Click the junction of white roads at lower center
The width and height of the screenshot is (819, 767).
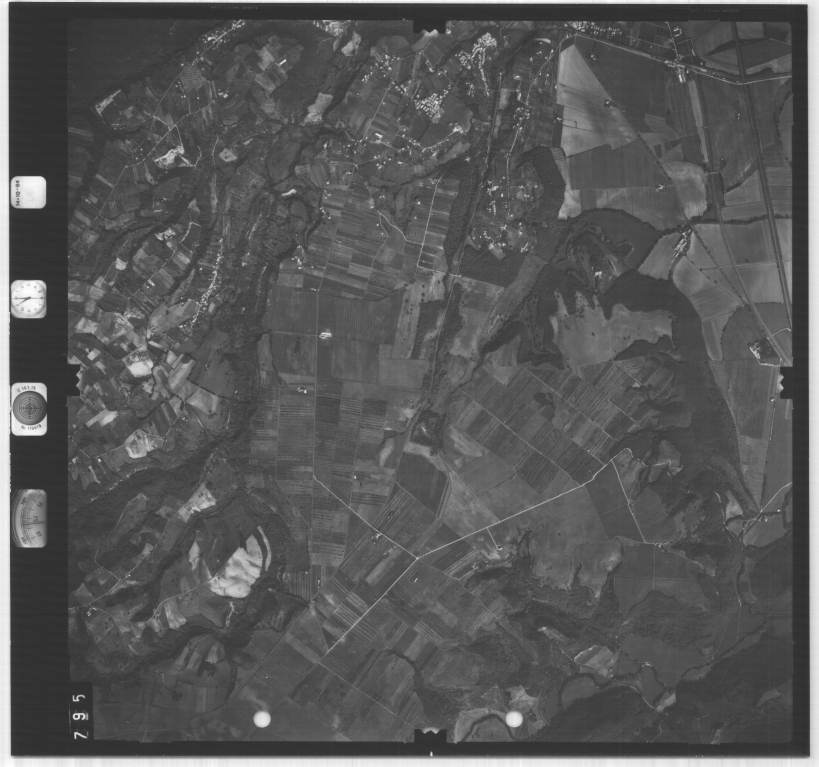418,556
